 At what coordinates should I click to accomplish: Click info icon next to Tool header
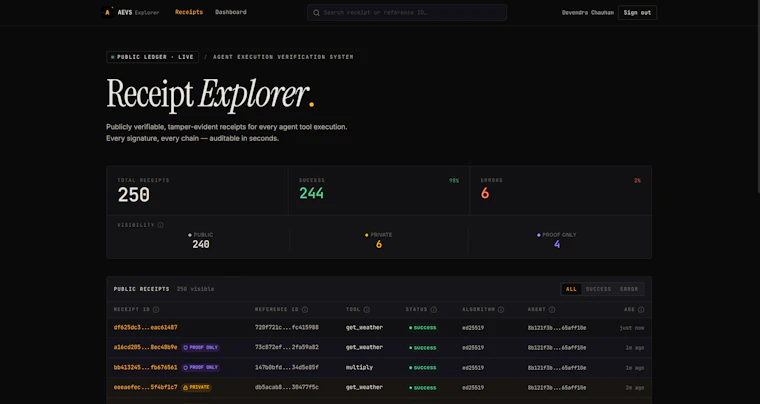coord(366,310)
